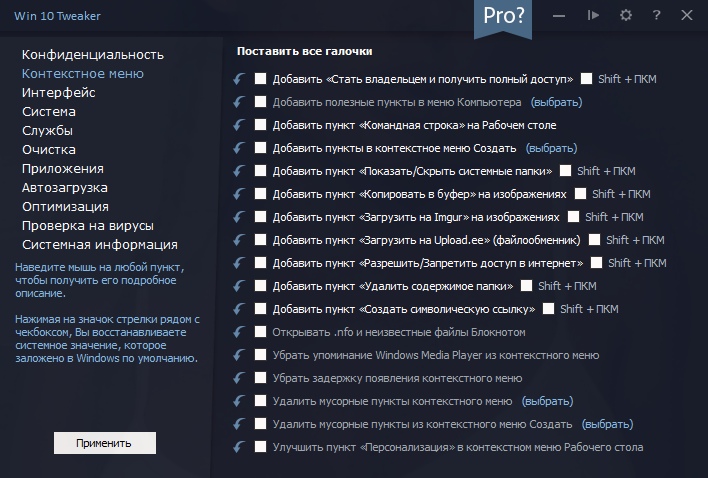Click restore arrow beside «мусорные пункты из меню Создать»

coord(239,424)
